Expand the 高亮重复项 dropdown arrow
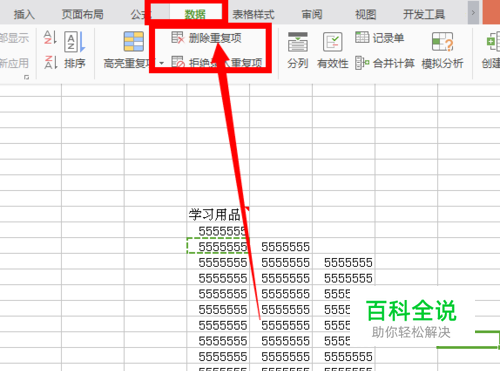Viewport: 500px width, 371px height. click(x=161, y=63)
